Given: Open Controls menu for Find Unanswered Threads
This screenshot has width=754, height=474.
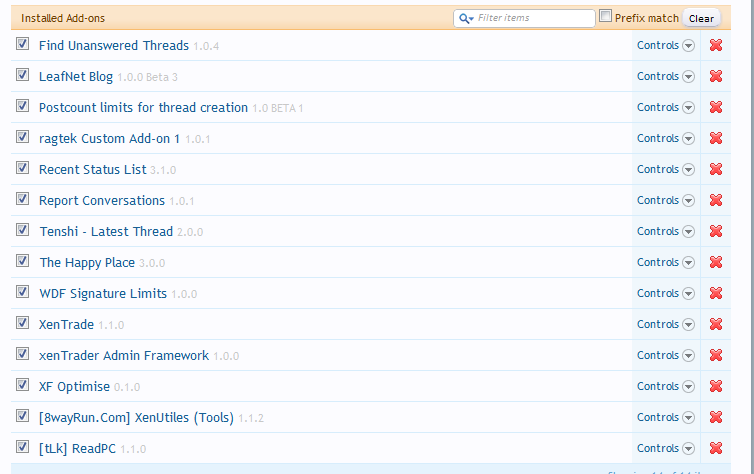Looking at the screenshot, I should [666, 45].
